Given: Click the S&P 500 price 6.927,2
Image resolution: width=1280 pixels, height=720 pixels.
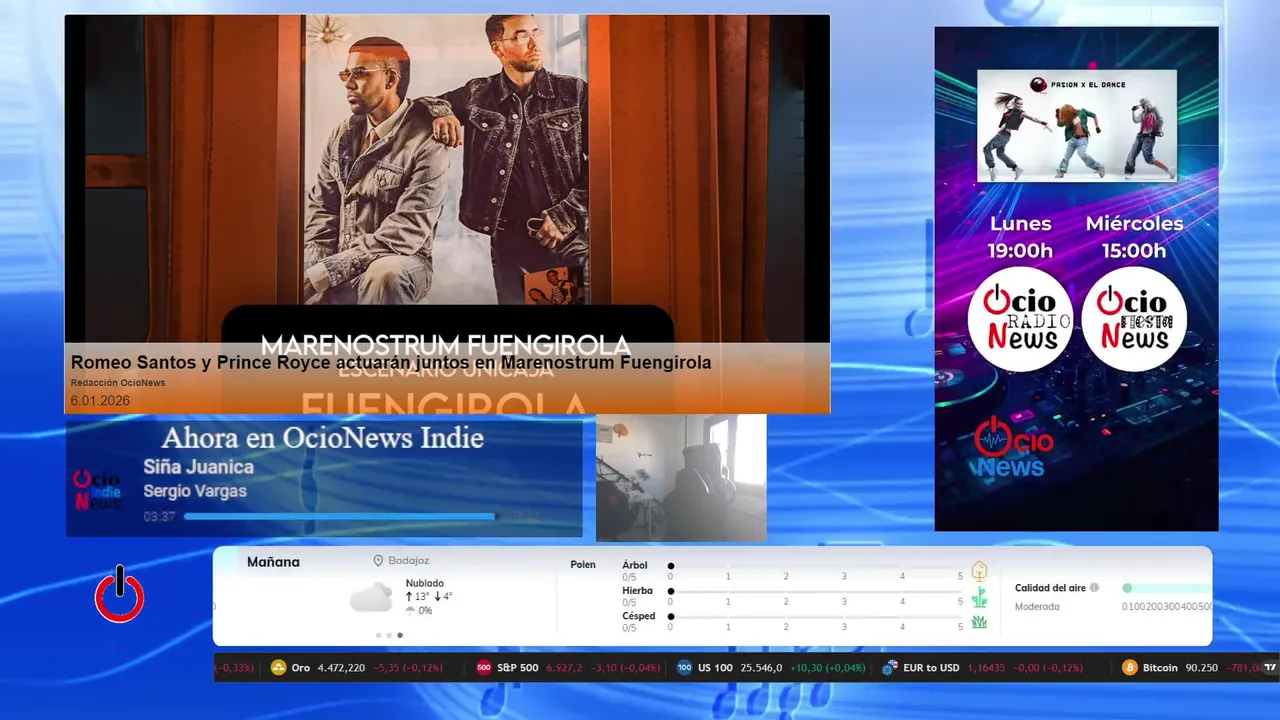Looking at the screenshot, I should click(564, 668).
